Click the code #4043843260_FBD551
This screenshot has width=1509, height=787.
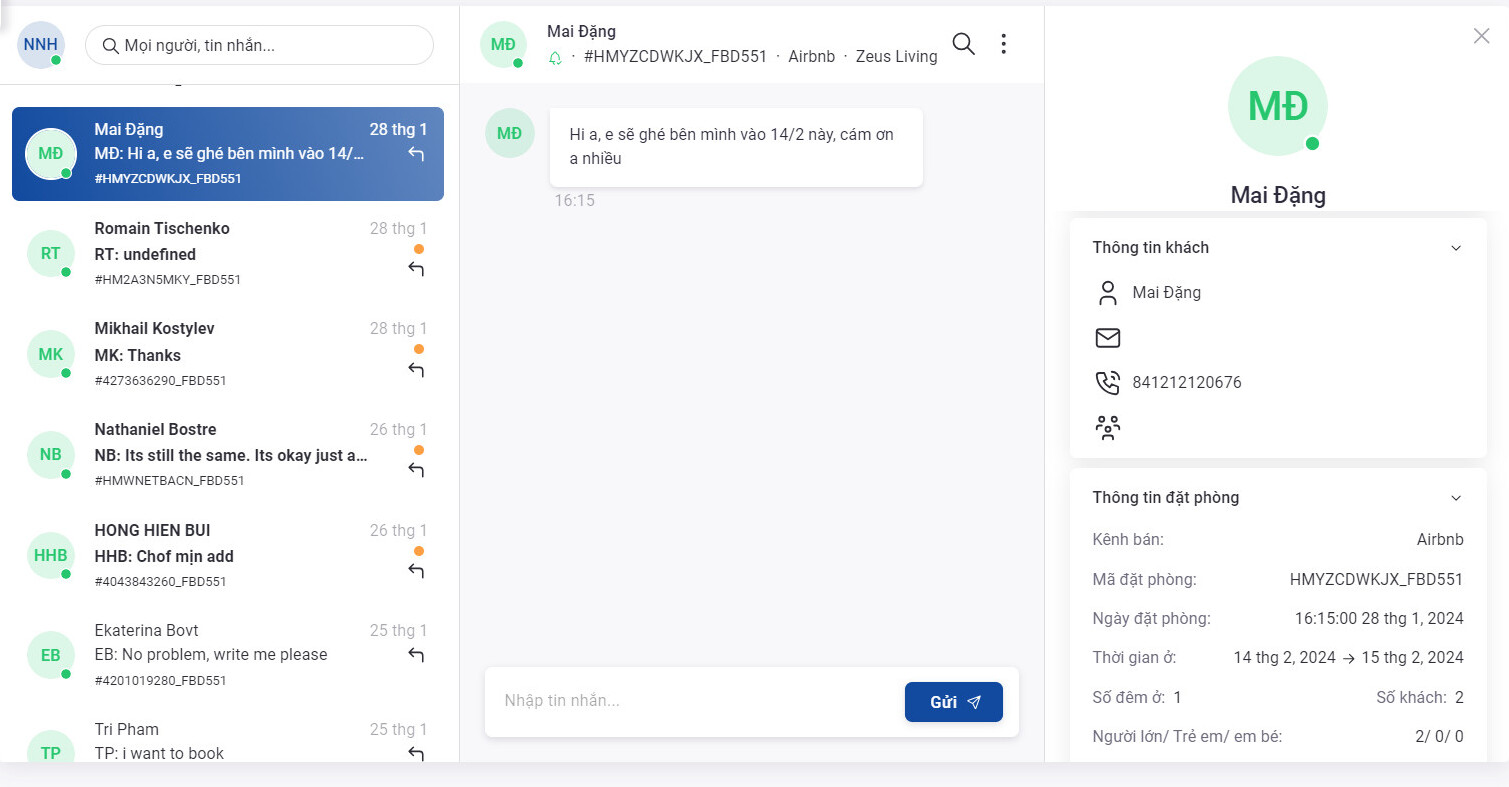click(x=161, y=582)
